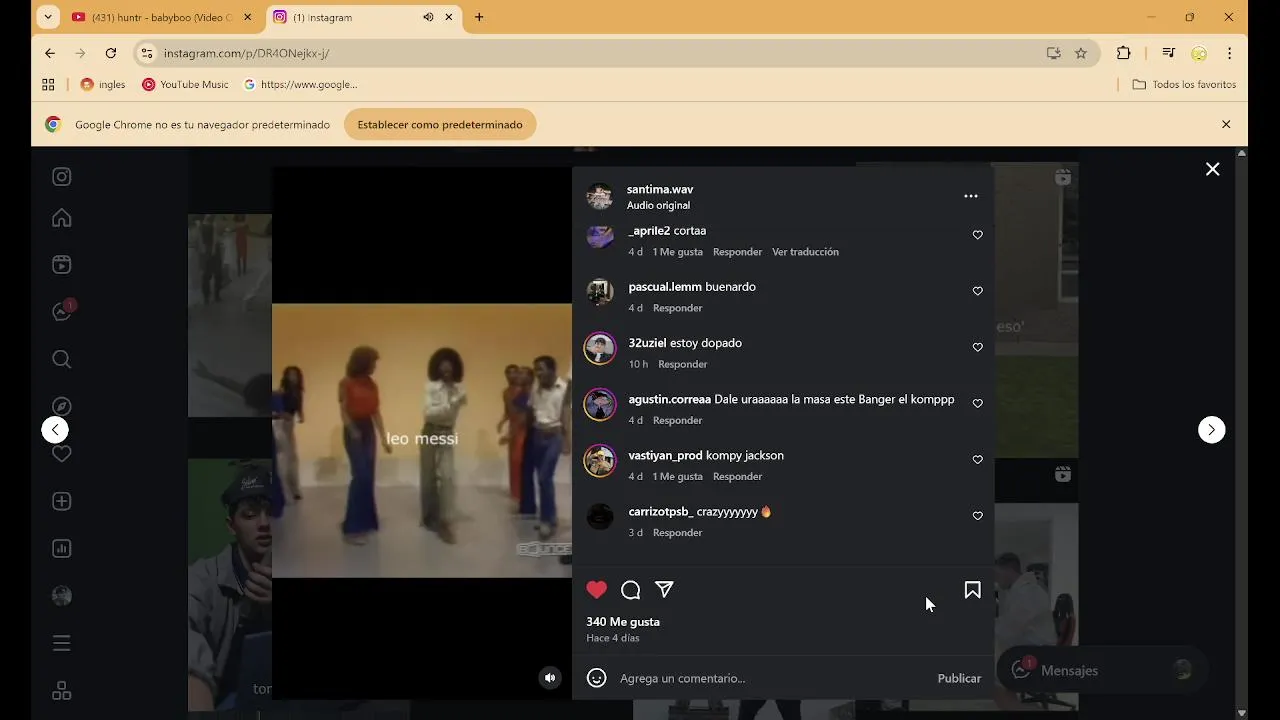1280x720 pixels.
Task: Open Chrome profile avatar
Action: [x=1199, y=53]
